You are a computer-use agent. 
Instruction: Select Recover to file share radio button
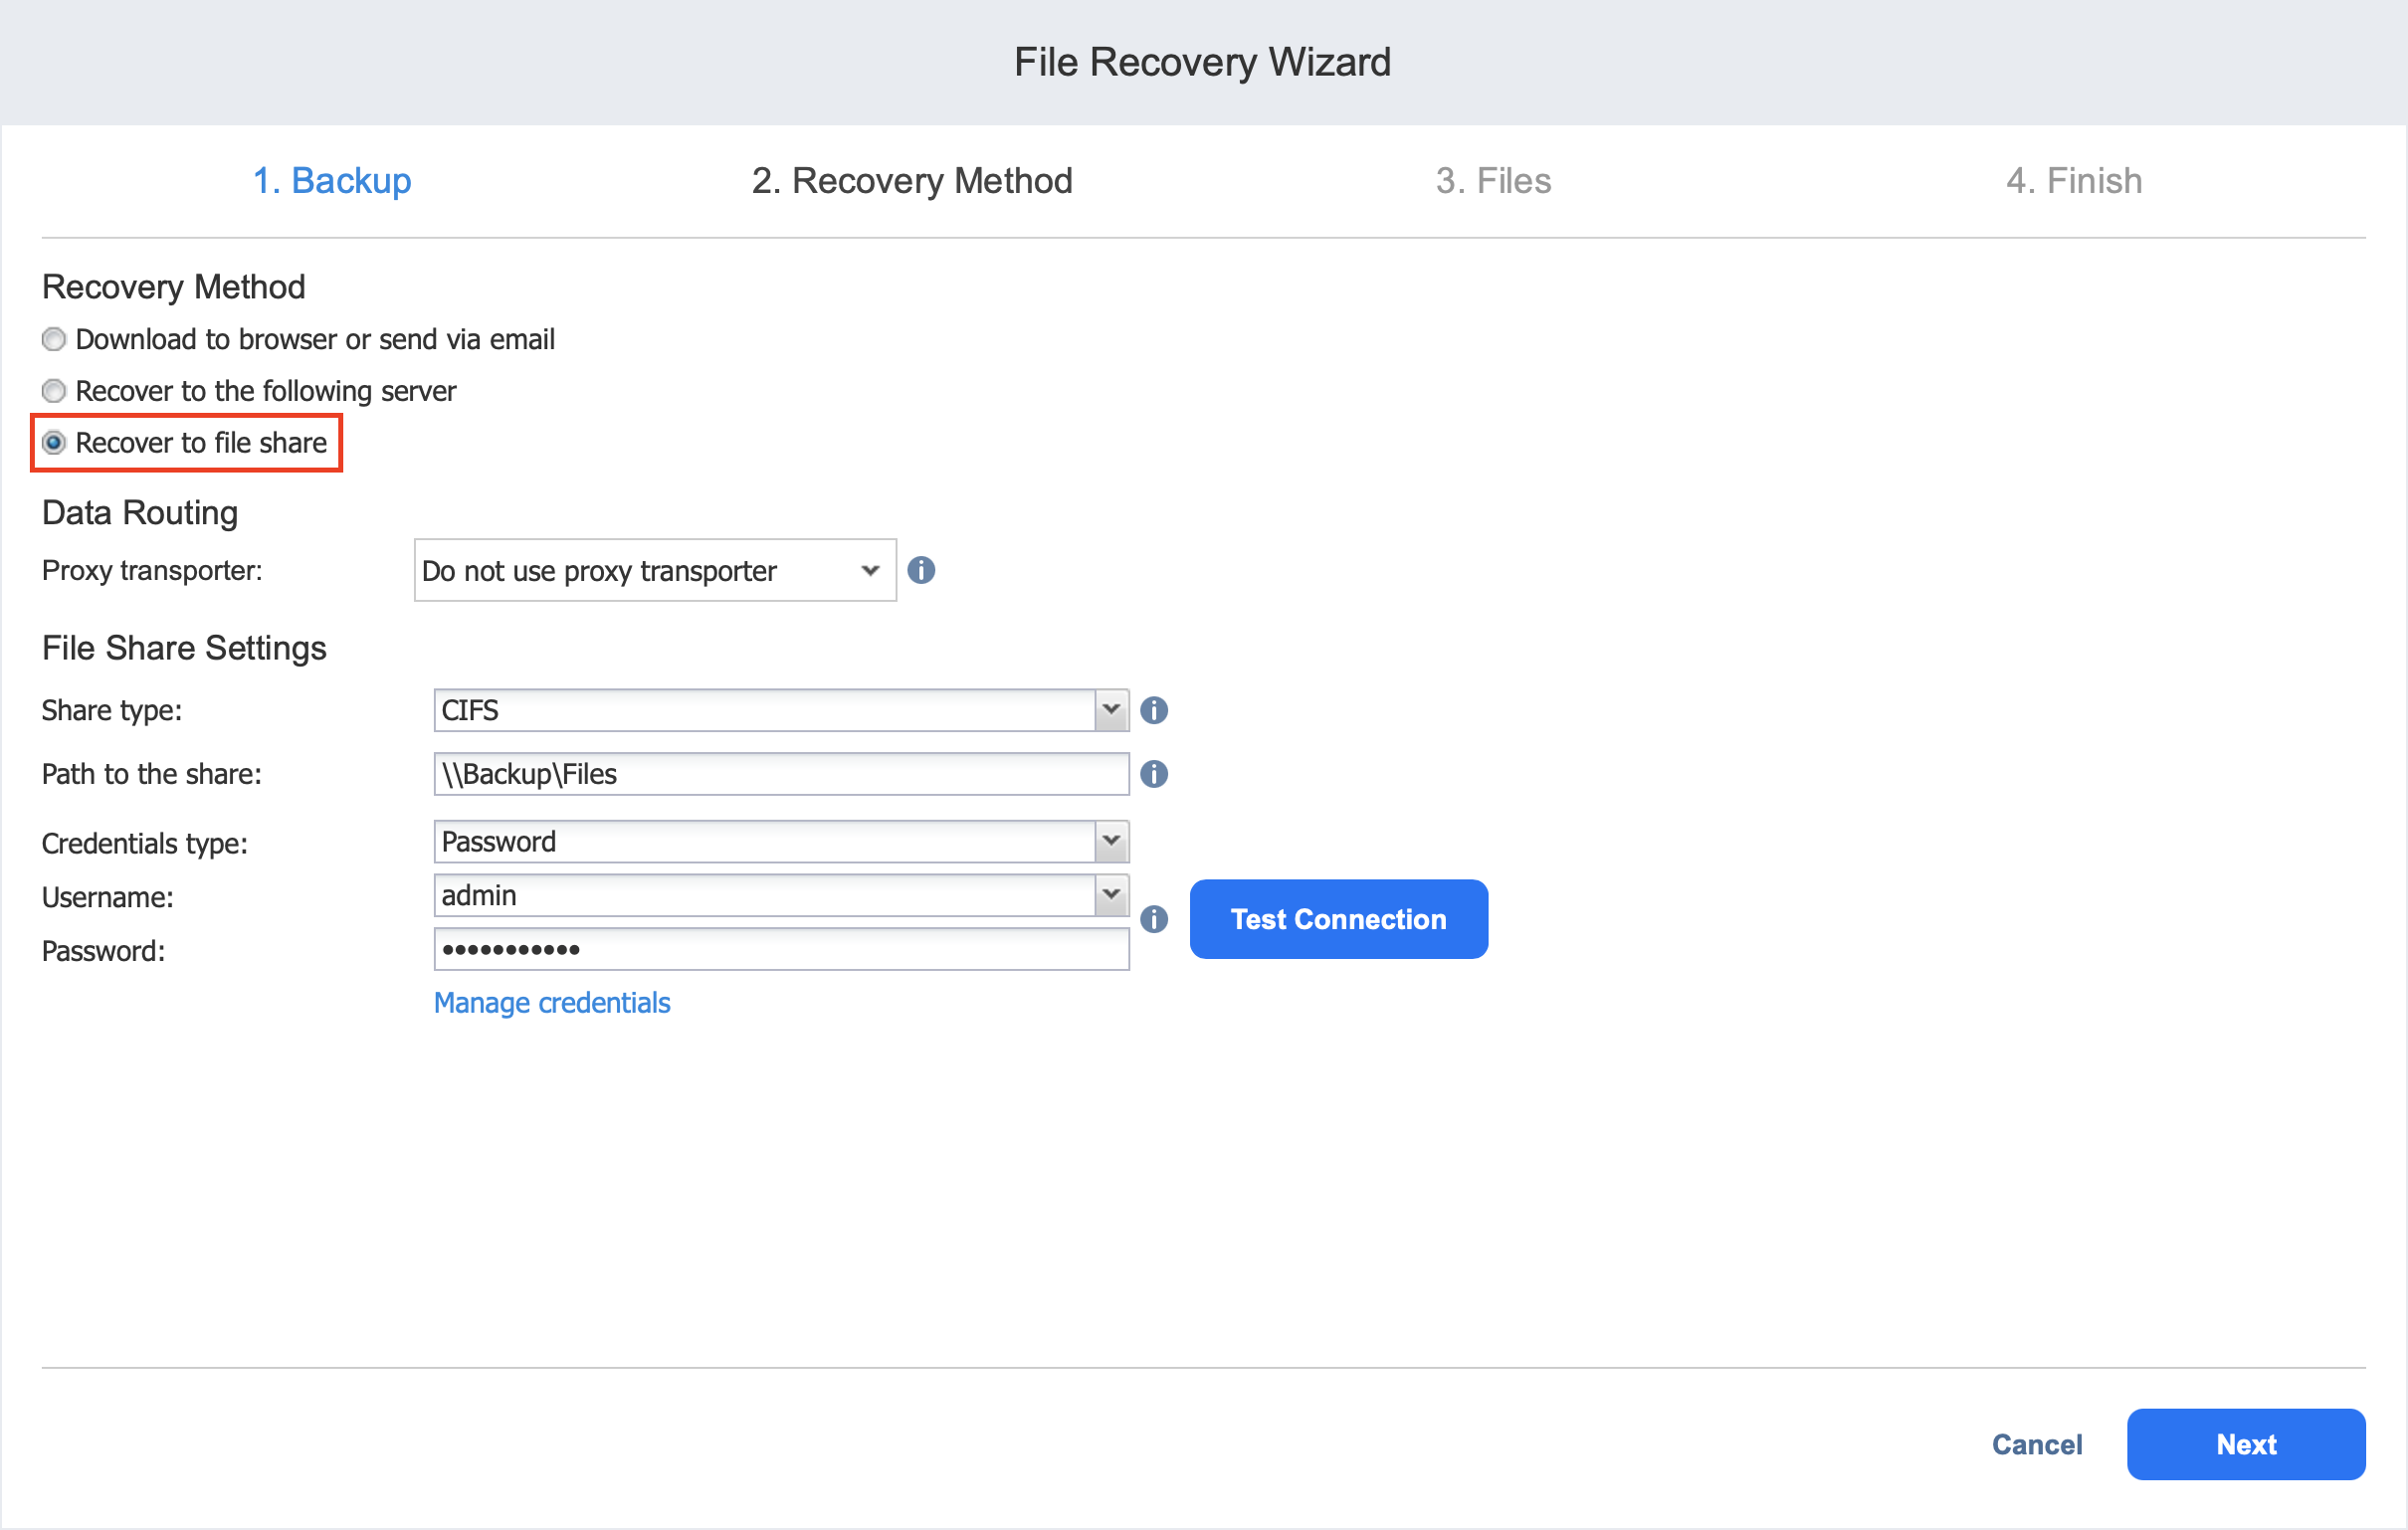(x=54, y=442)
